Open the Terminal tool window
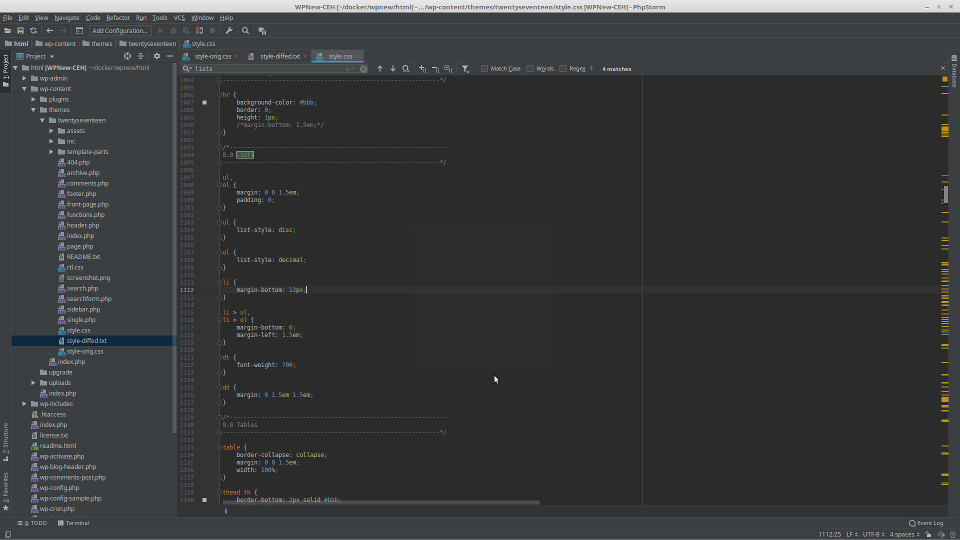960x540 pixels. pyautogui.click(x=73, y=523)
